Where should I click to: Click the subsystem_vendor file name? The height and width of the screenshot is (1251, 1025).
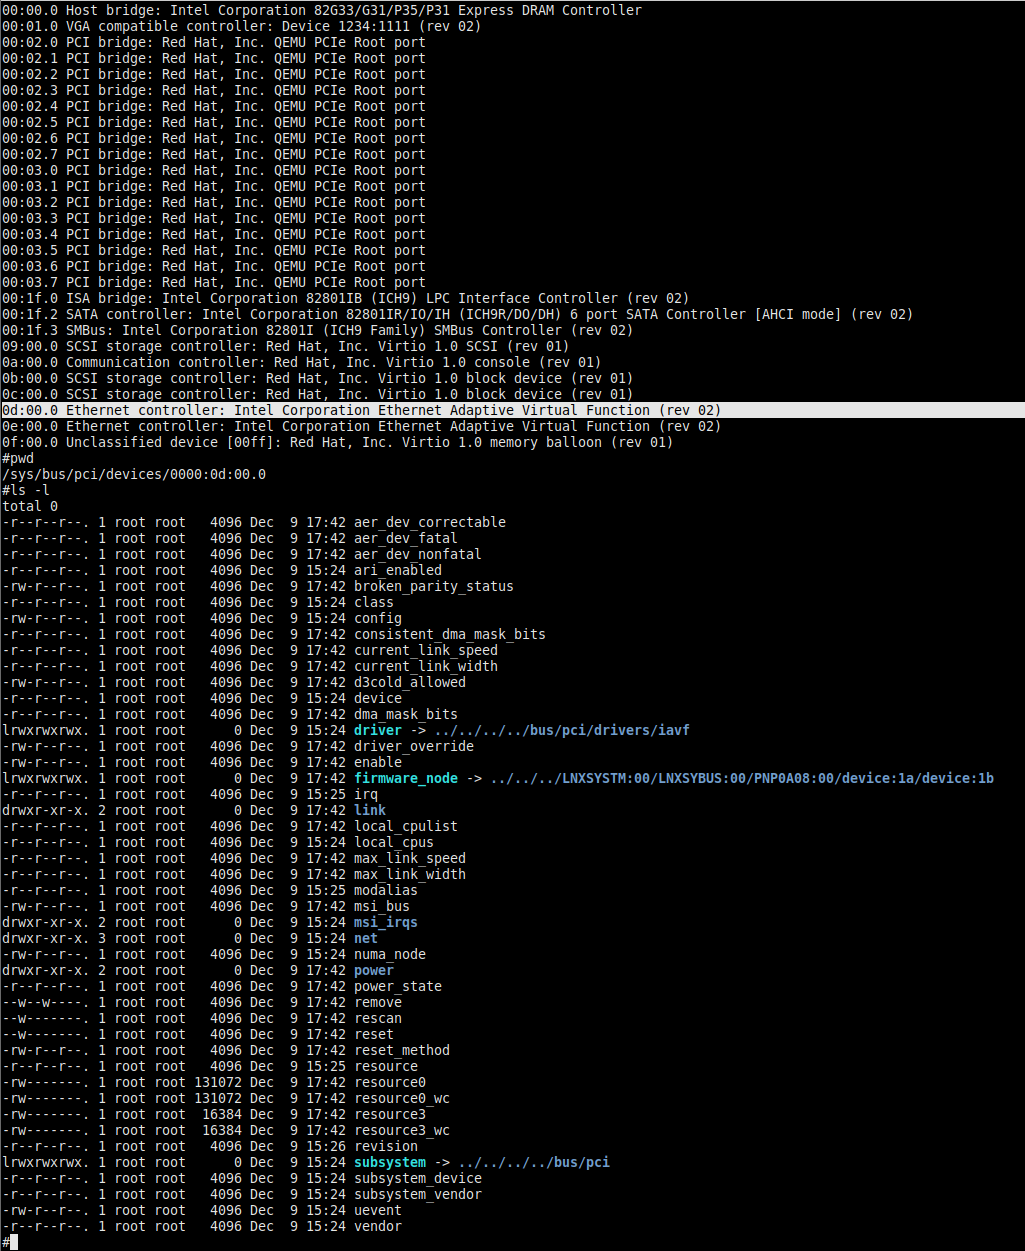pos(418,1194)
